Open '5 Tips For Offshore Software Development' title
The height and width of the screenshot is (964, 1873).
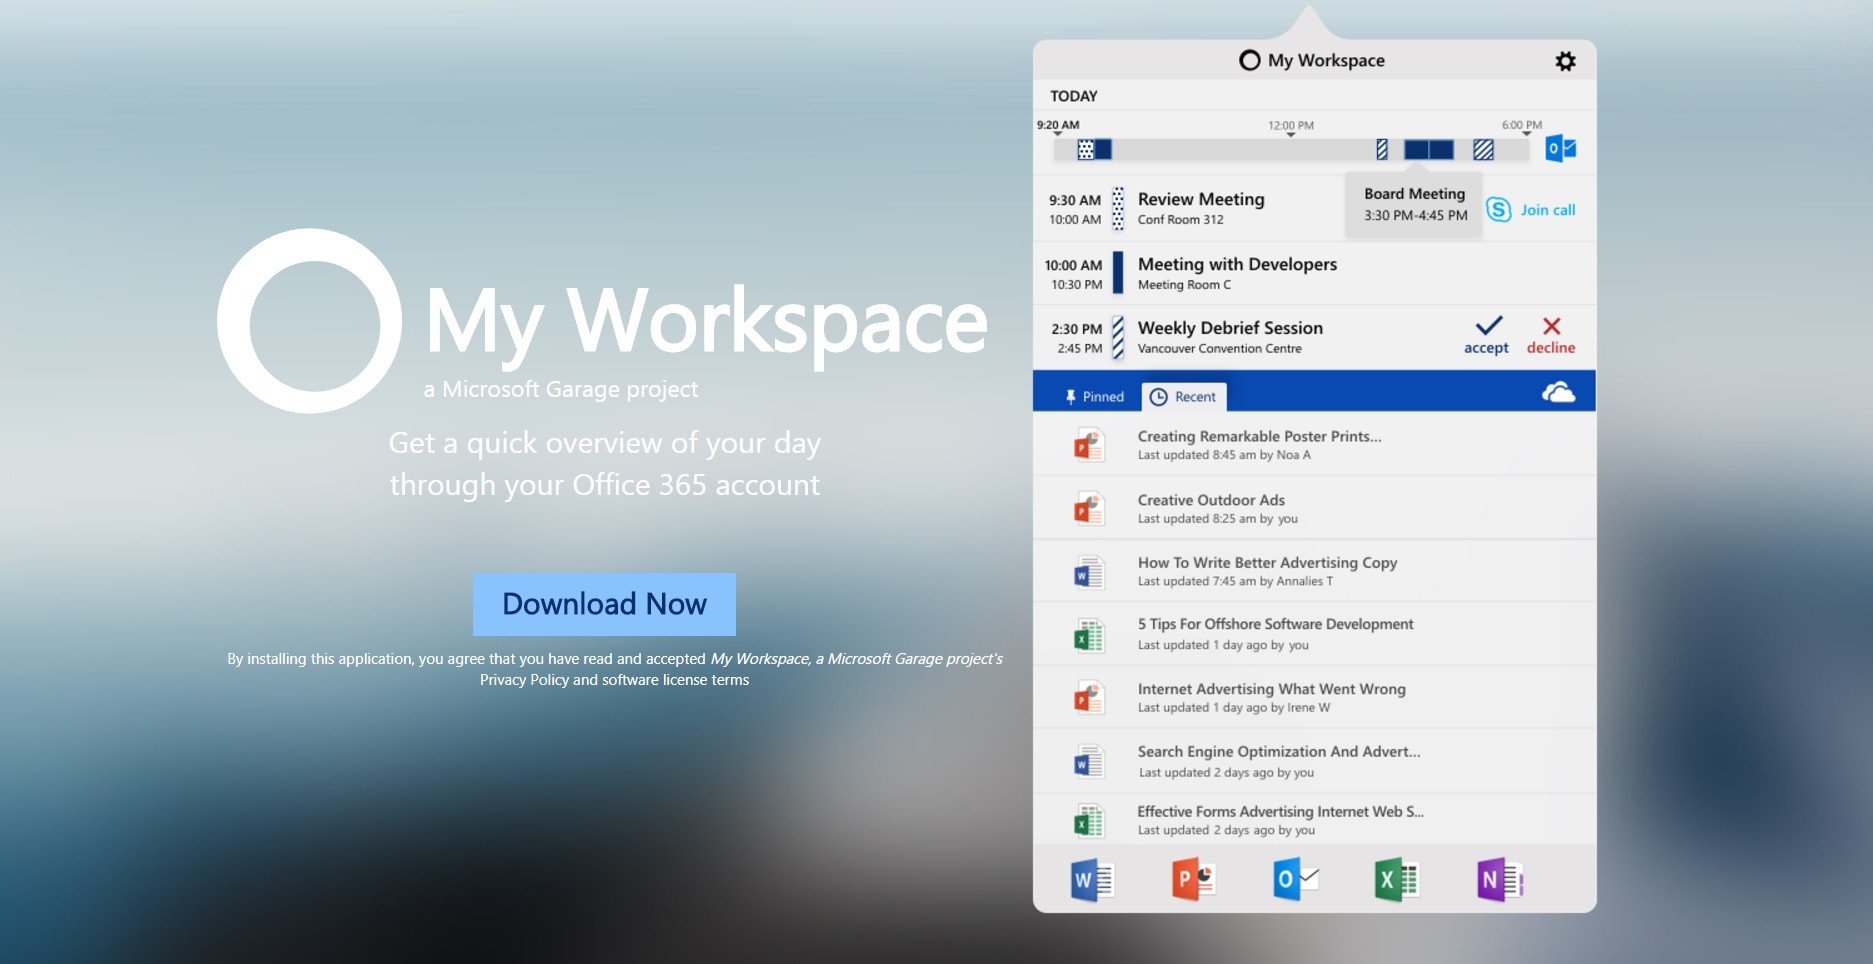pos(1275,624)
